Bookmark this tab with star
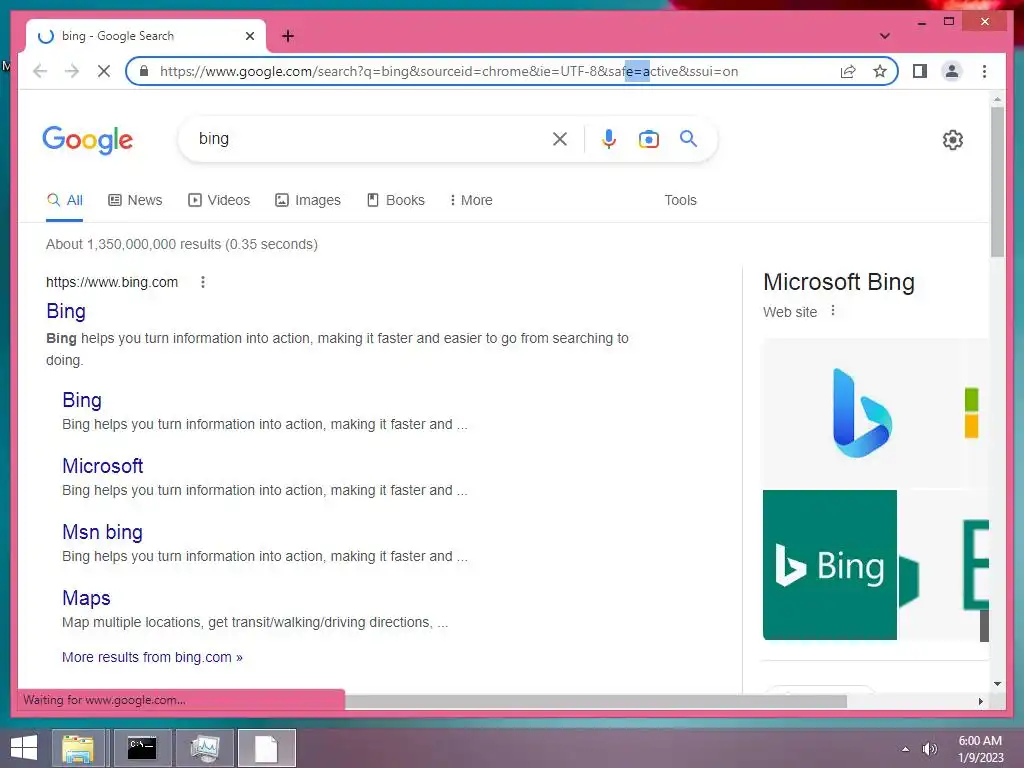Screen dimensions: 1024x768 880,71
